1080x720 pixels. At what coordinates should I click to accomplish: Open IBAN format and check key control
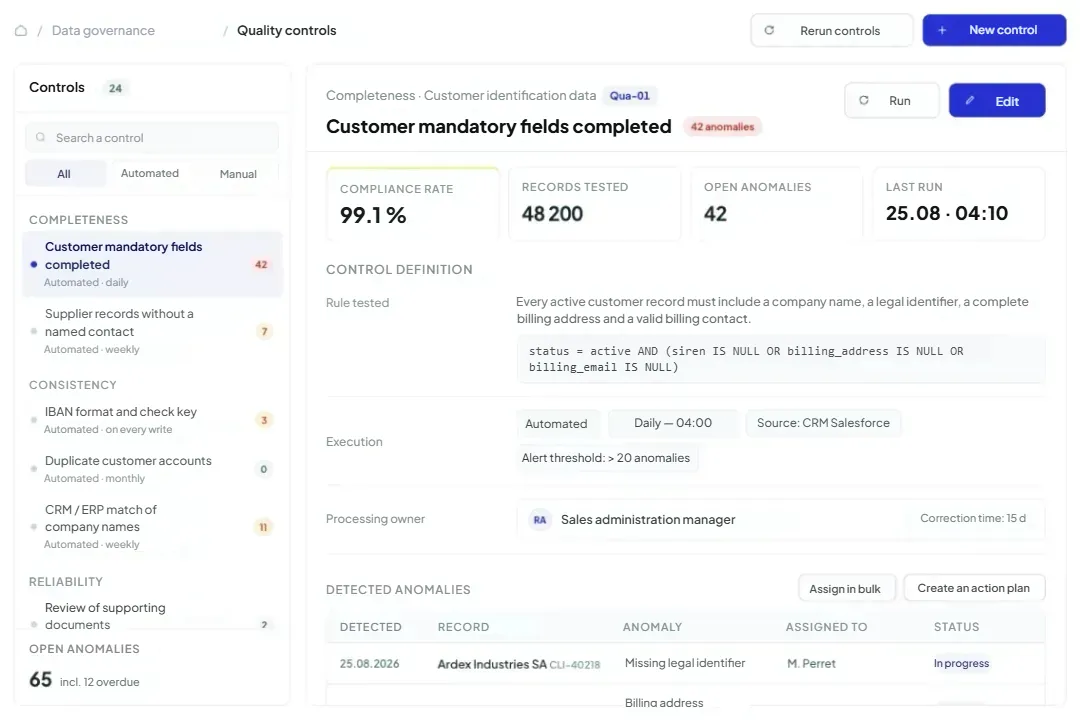point(152,420)
